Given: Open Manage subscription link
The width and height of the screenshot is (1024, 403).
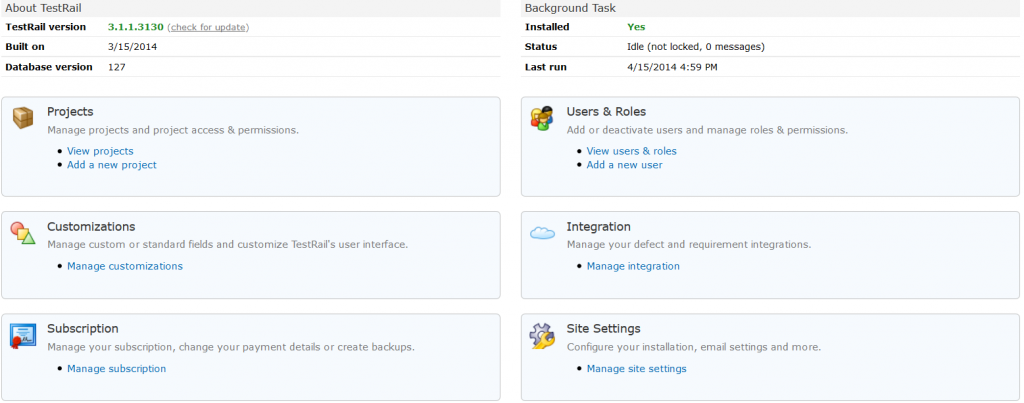Looking at the screenshot, I should coord(116,368).
